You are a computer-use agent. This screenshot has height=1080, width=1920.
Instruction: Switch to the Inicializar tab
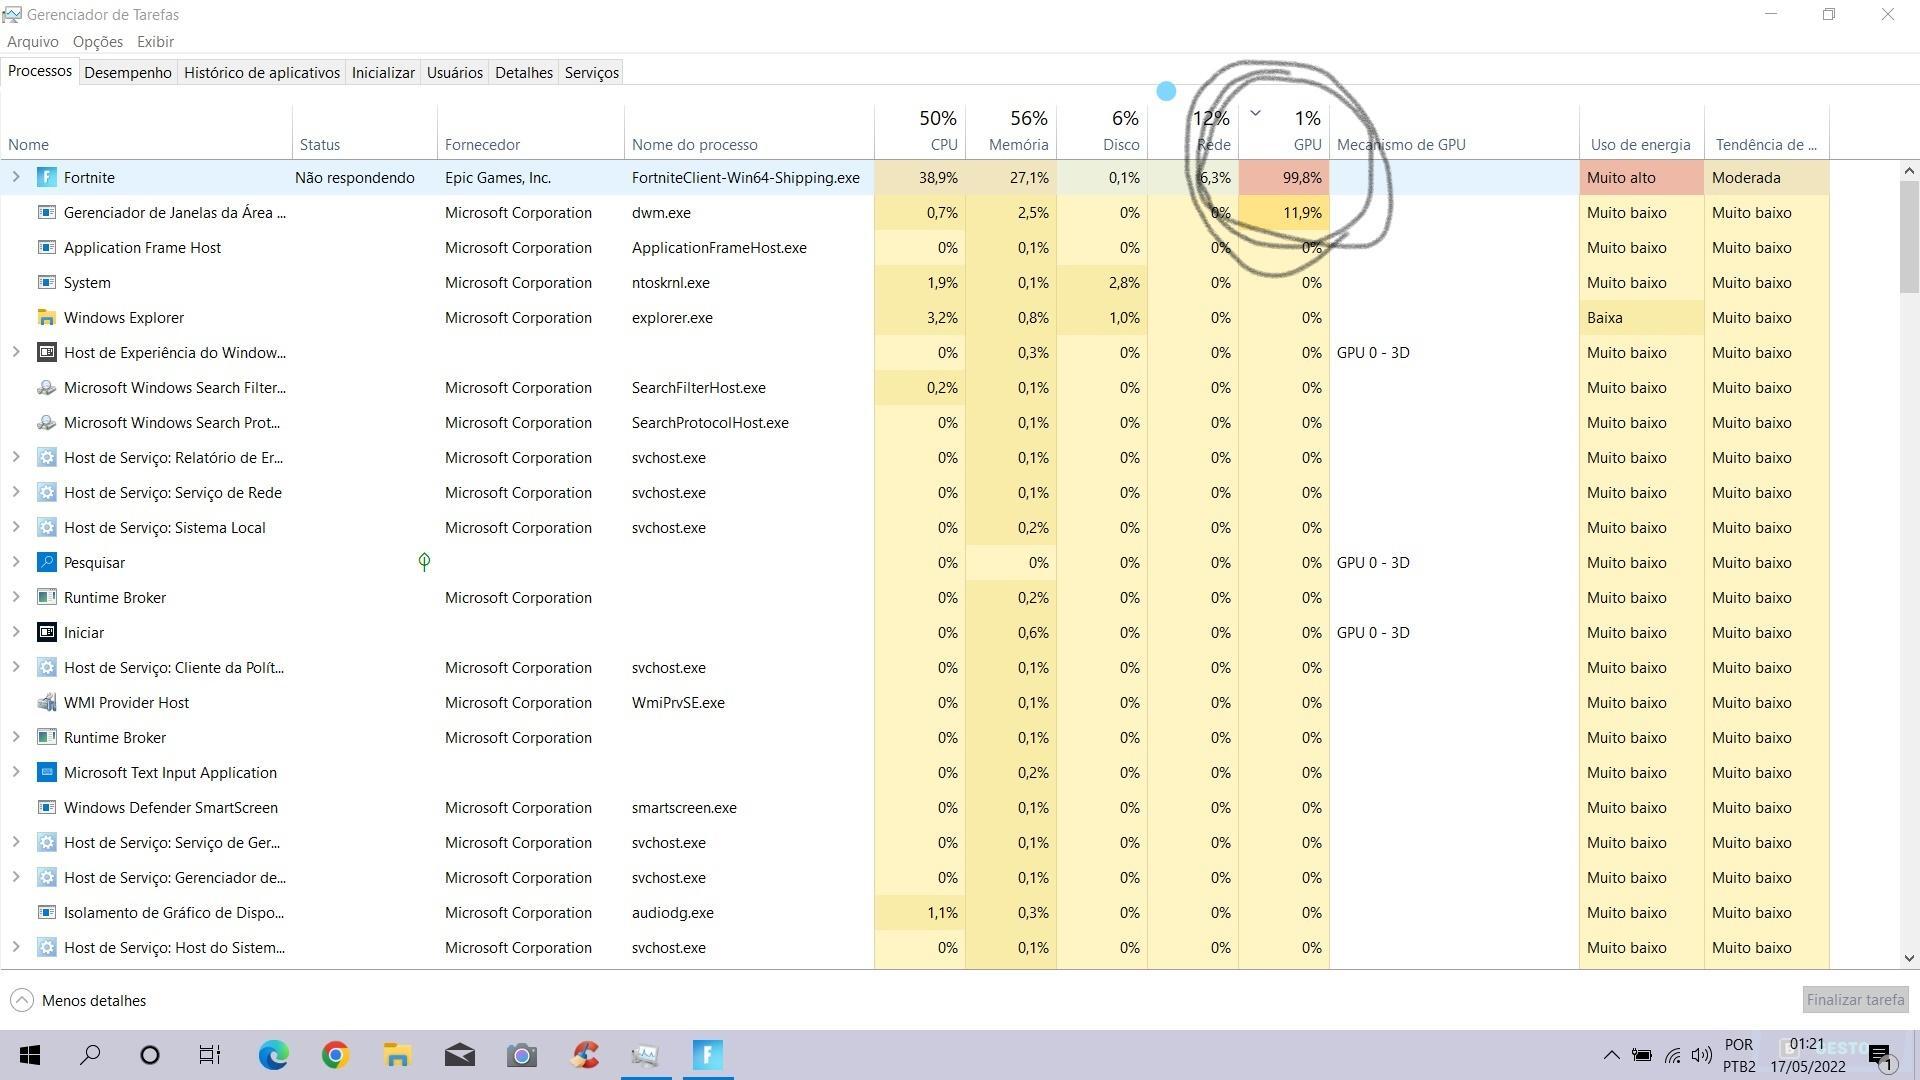383,73
